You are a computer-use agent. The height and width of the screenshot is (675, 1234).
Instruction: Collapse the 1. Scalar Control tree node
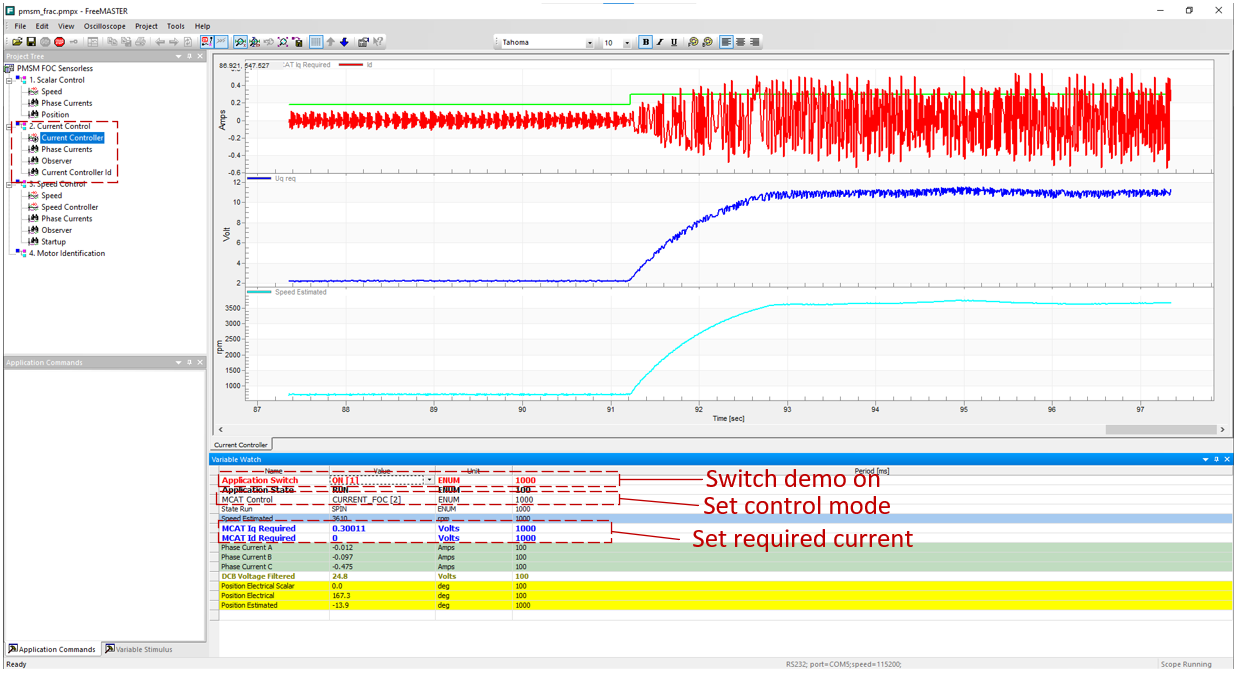[x=9, y=80]
